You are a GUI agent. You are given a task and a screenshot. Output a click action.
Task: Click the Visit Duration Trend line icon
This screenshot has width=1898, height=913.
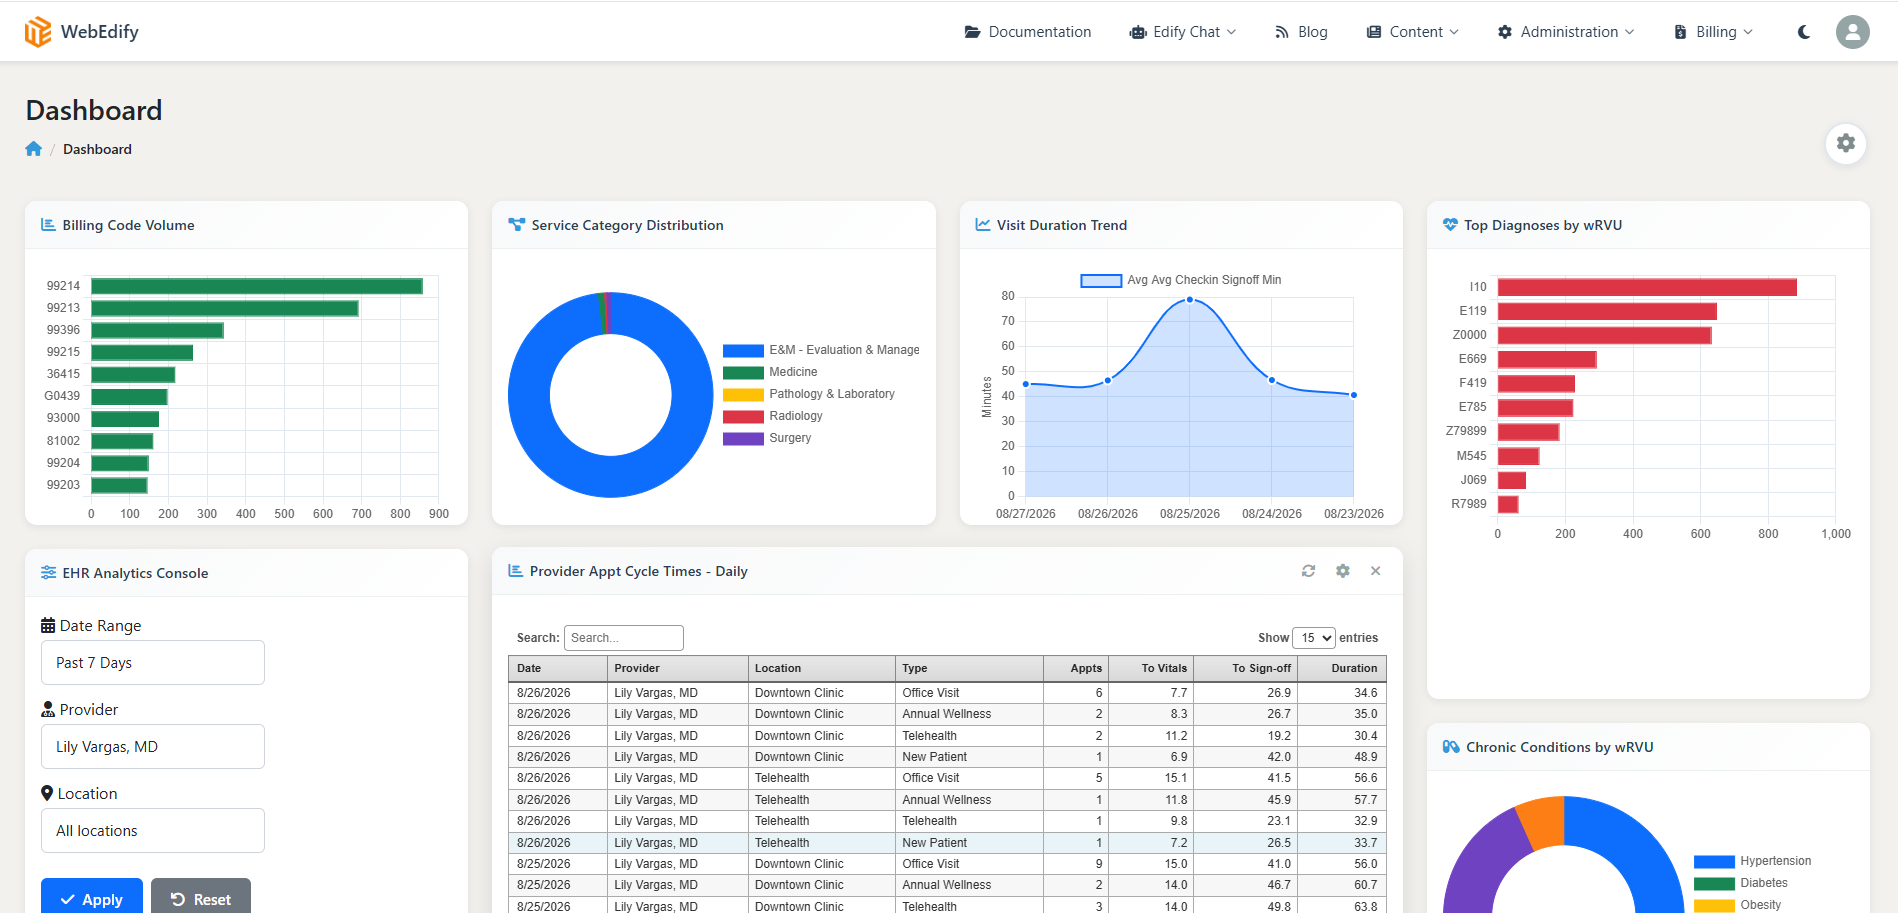[x=983, y=225]
